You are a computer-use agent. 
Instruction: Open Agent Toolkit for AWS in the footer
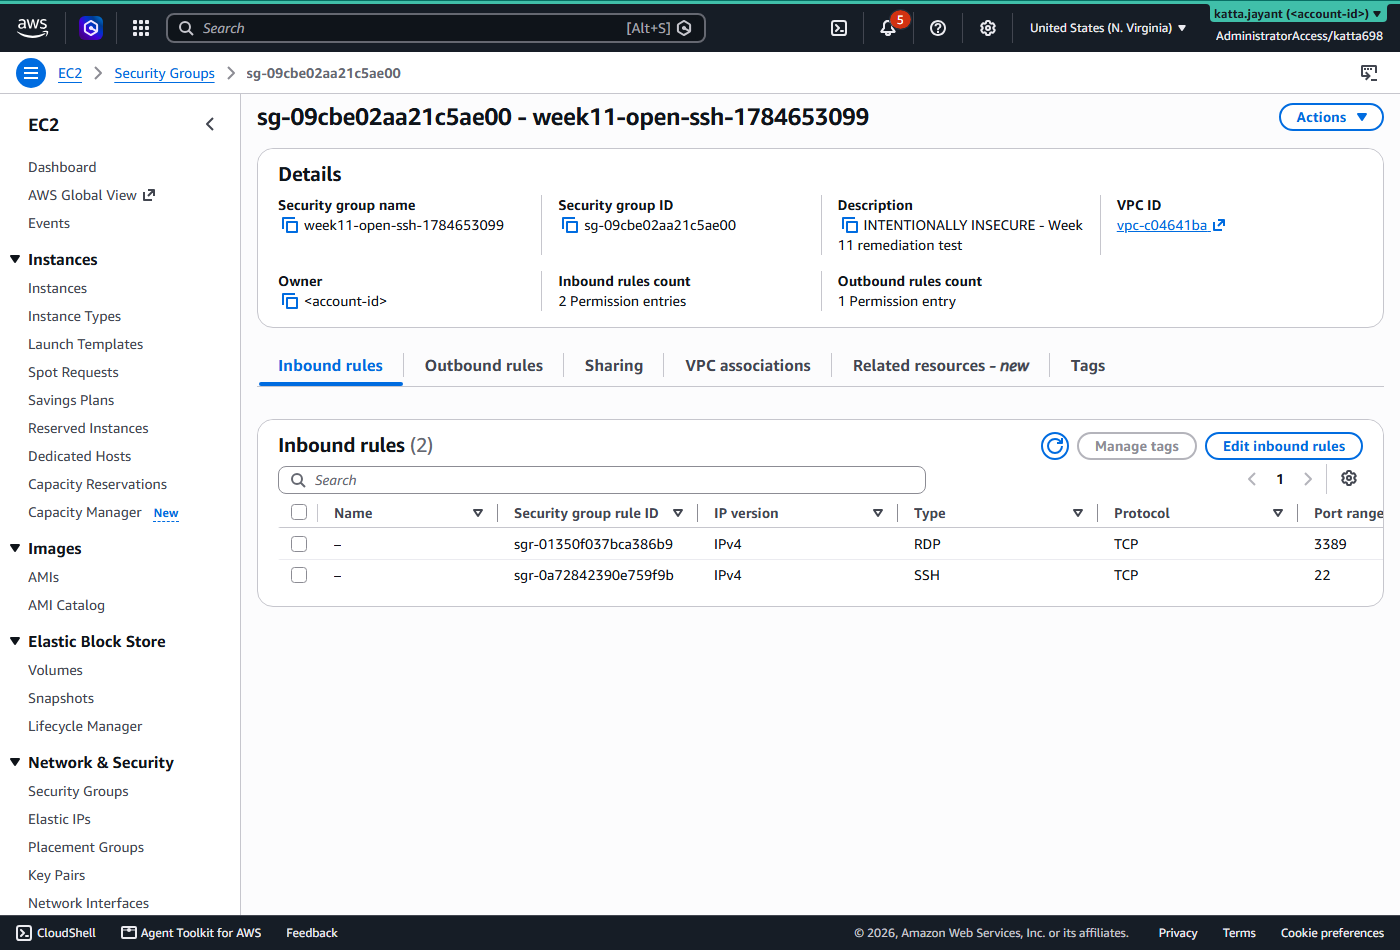(x=191, y=933)
